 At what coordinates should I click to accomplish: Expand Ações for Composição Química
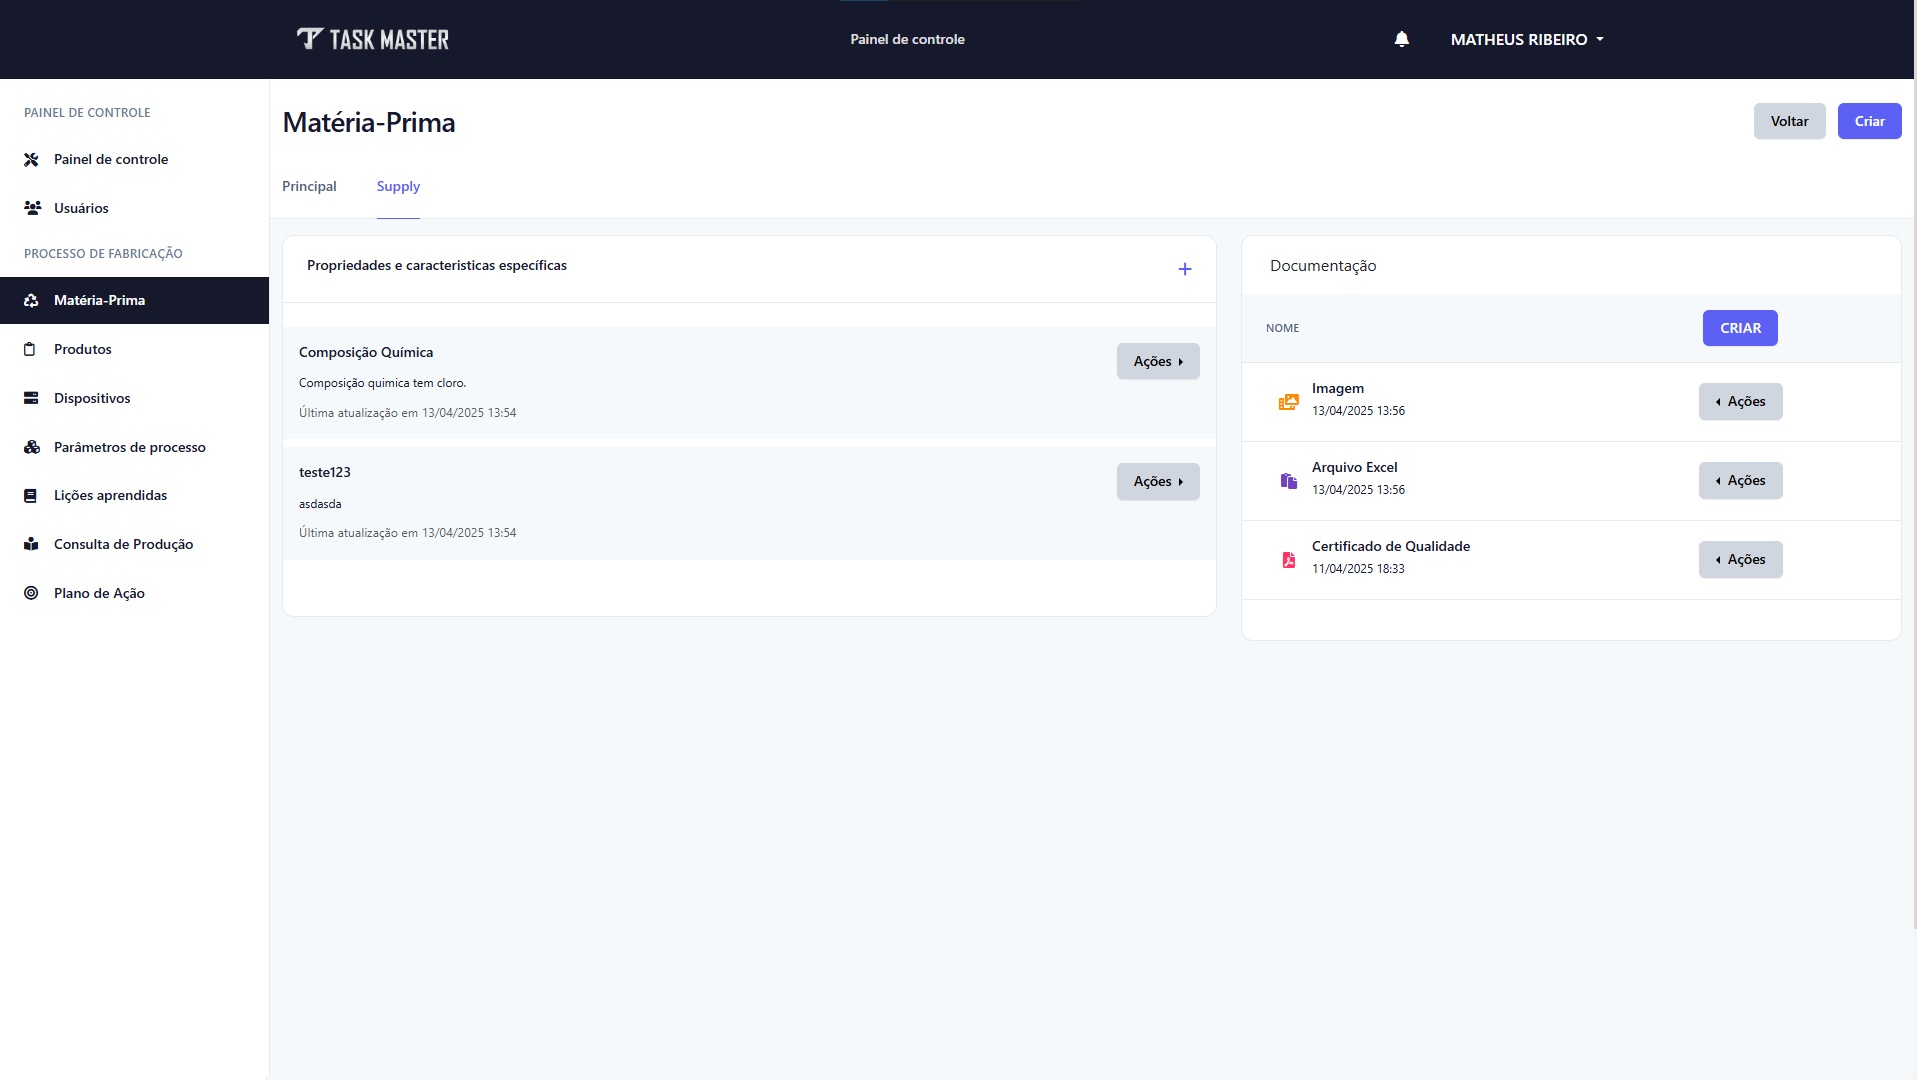pyautogui.click(x=1157, y=361)
